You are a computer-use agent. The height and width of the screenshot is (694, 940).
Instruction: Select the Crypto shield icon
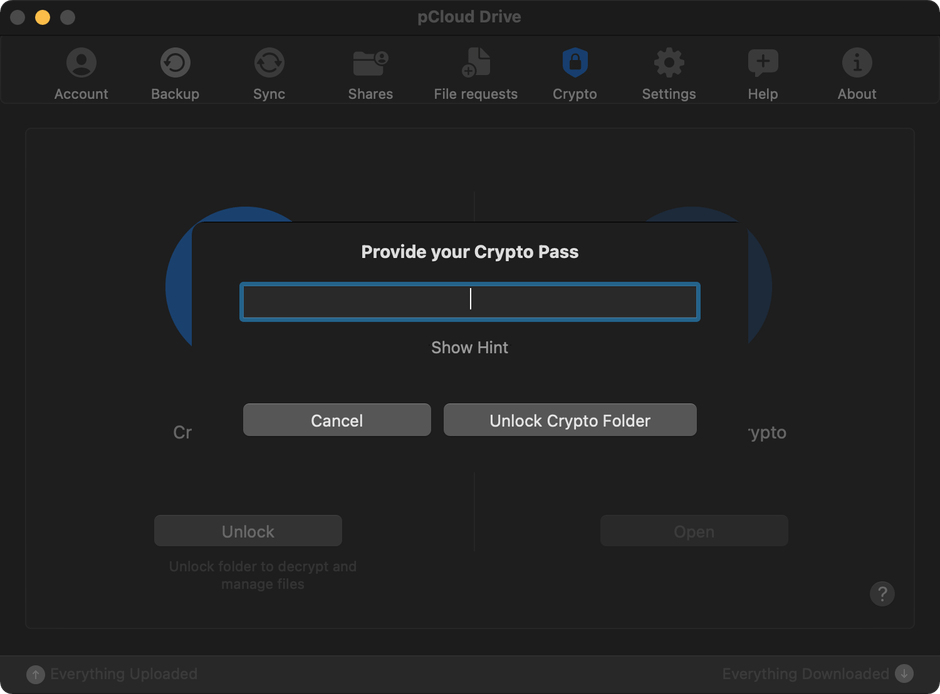click(x=575, y=60)
